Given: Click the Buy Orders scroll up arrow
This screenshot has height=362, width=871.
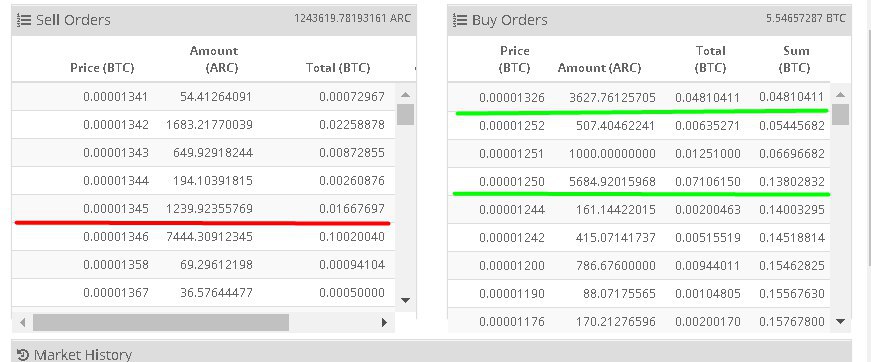Looking at the screenshot, I should coord(840,95).
